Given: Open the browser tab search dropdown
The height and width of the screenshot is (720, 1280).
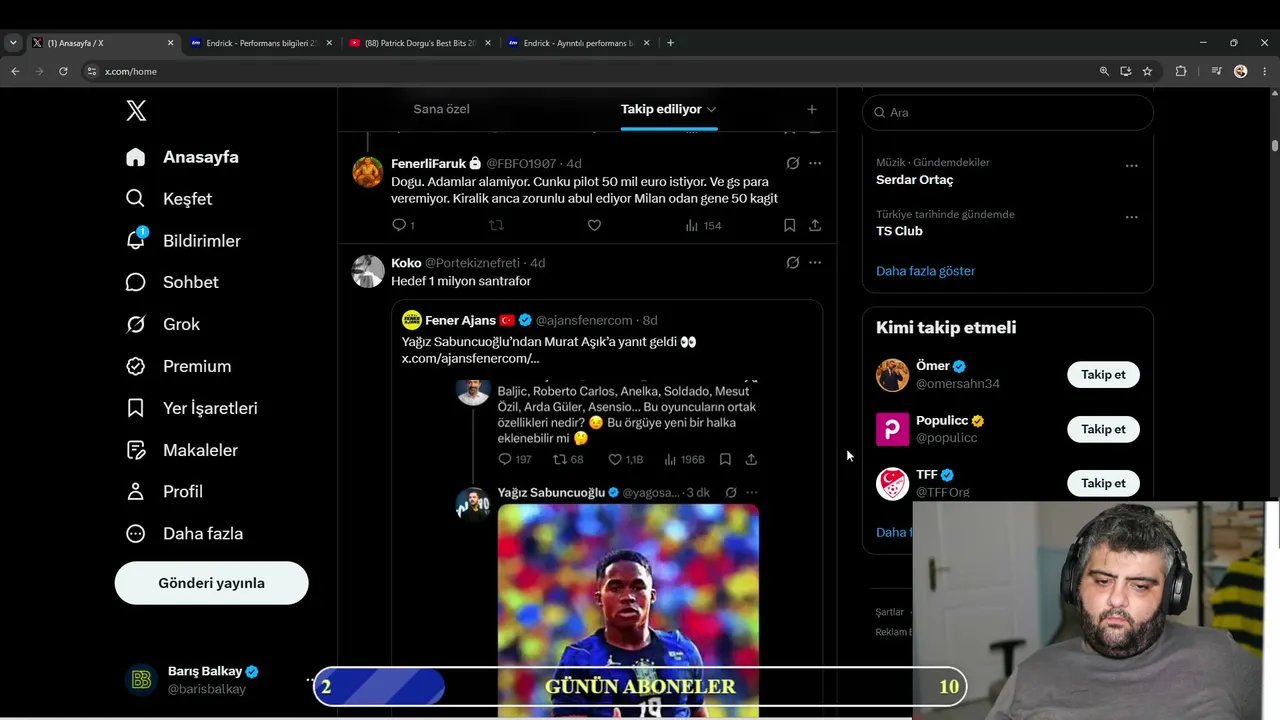Looking at the screenshot, I should pos(13,43).
